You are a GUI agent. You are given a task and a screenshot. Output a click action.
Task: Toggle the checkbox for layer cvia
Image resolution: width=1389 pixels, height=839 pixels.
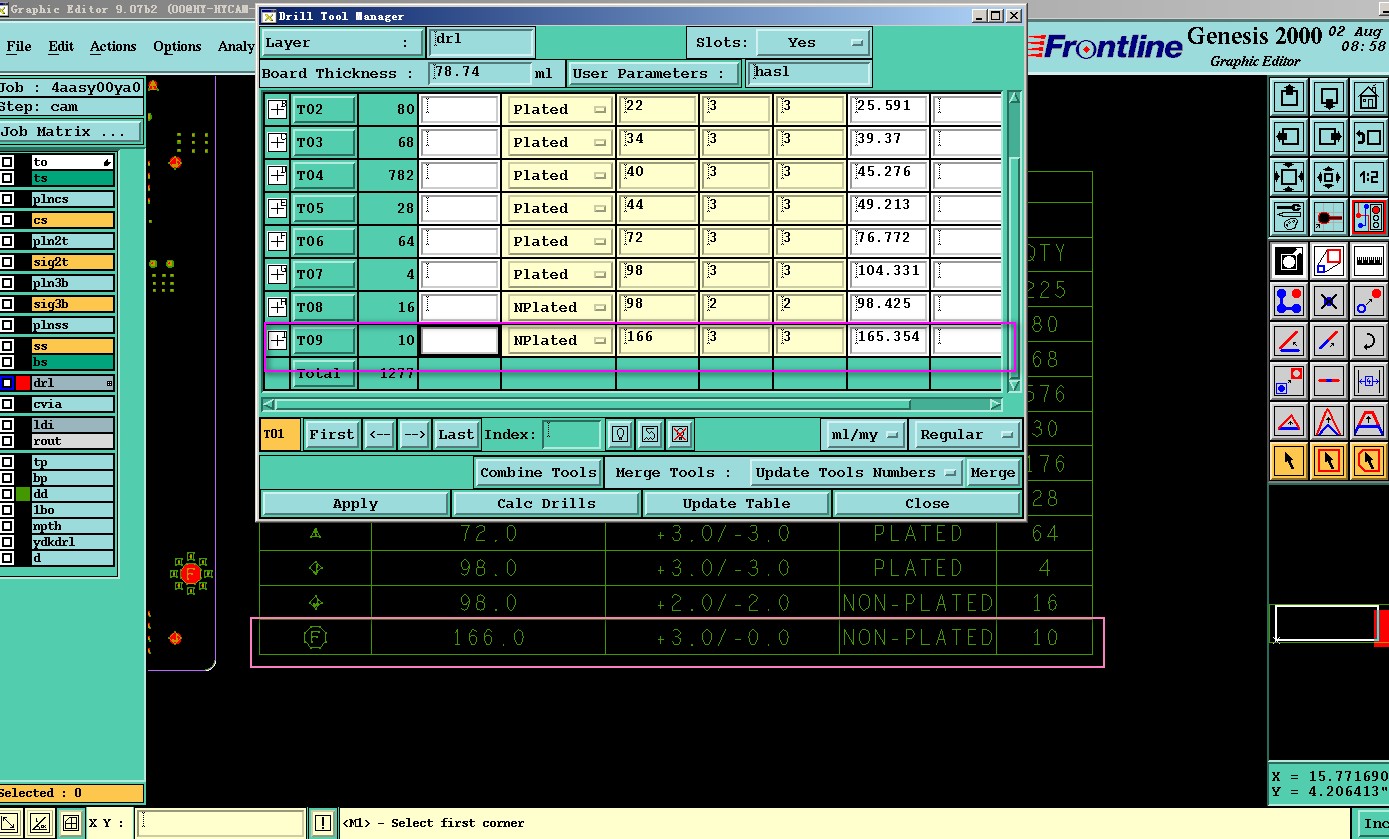7,404
